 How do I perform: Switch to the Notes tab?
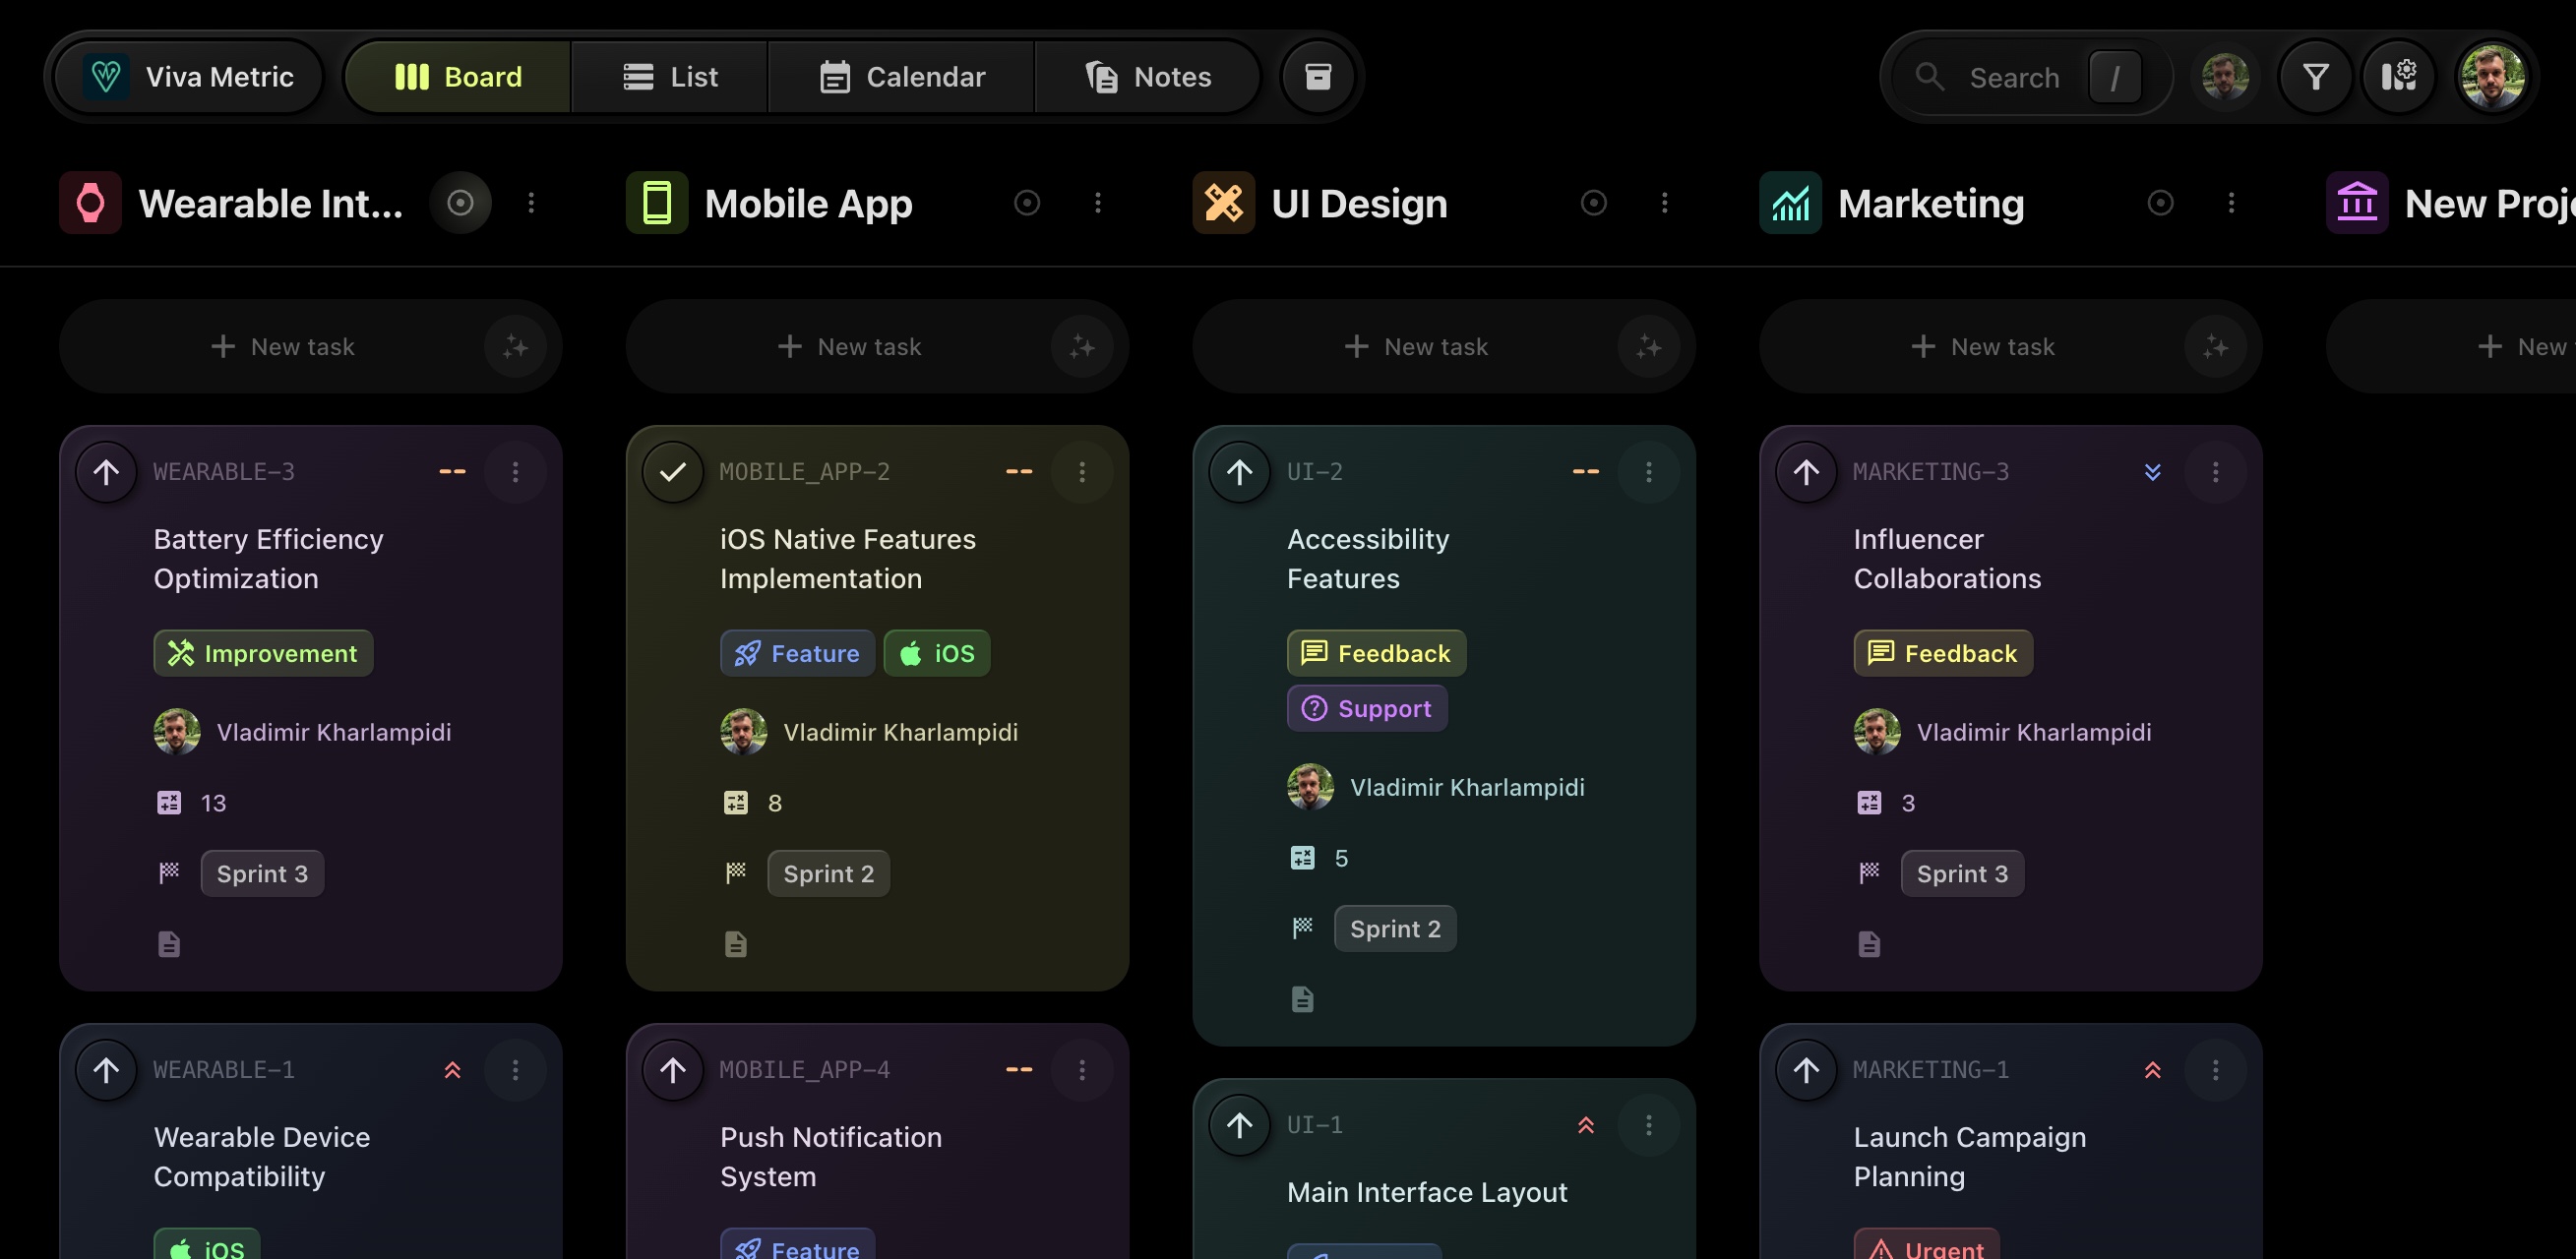(1148, 77)
